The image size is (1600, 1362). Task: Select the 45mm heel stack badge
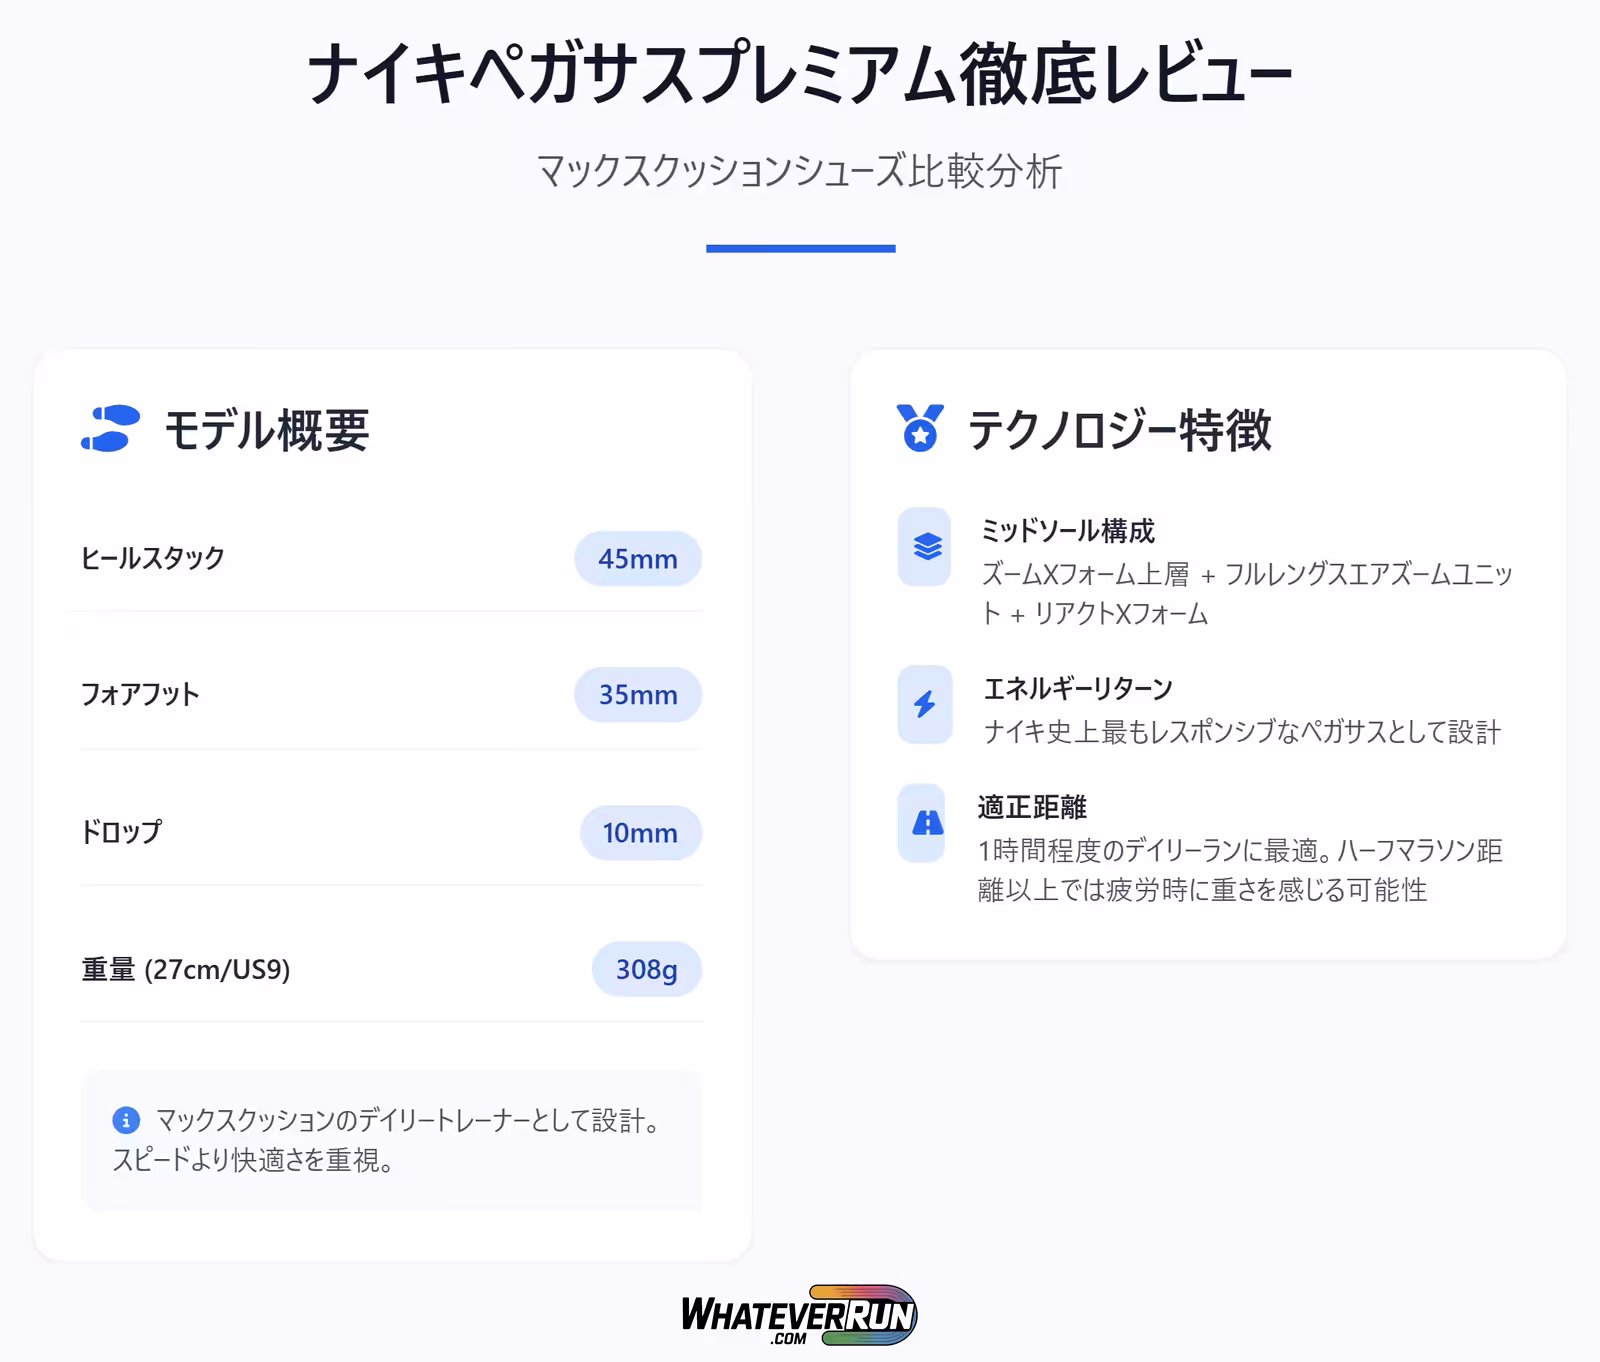[x=637, y=559]
